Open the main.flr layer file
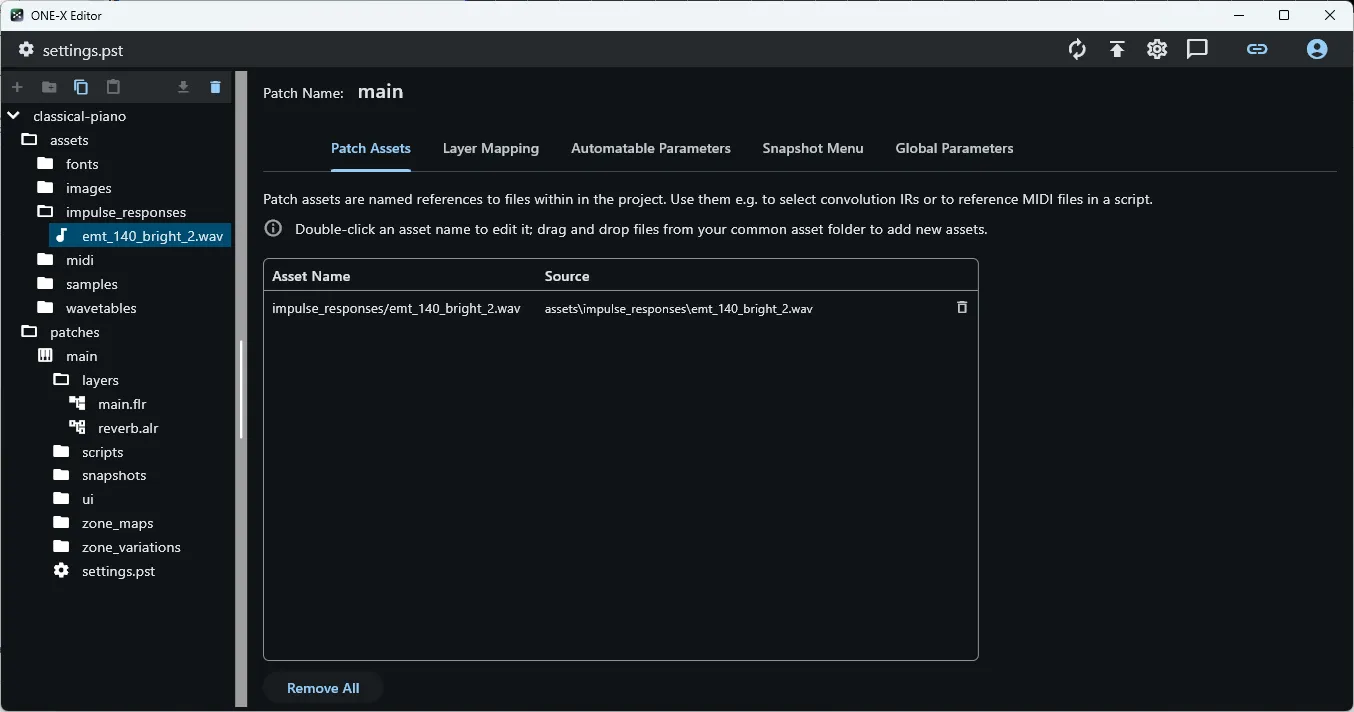 [x=122, y=404]
